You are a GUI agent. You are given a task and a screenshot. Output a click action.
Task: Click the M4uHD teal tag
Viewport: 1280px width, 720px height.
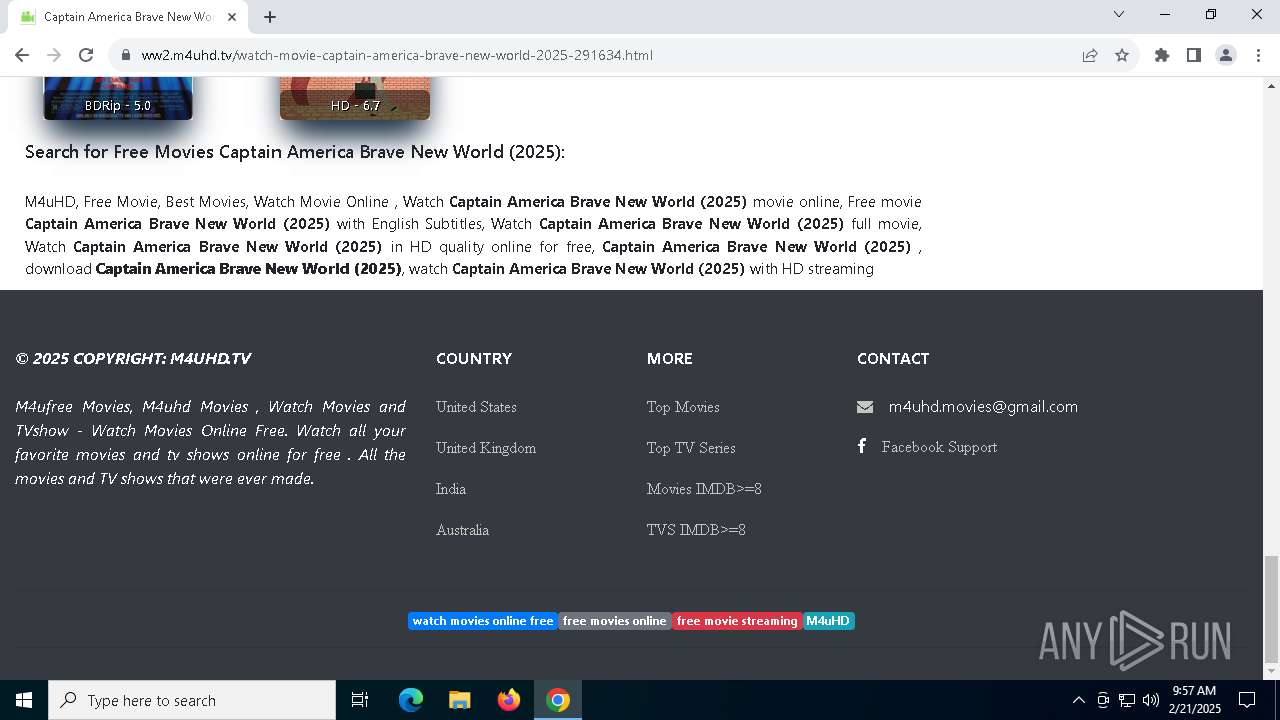828,621
